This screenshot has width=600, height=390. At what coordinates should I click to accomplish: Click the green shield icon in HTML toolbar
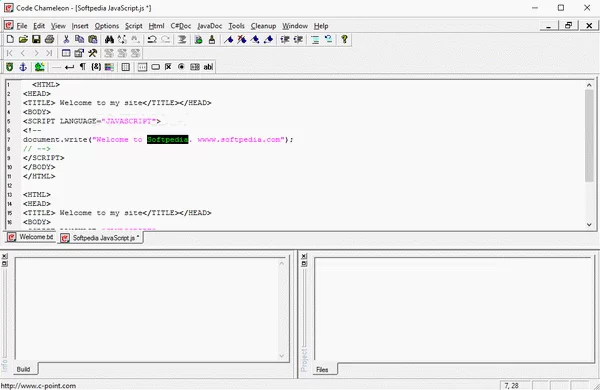(x=10, y=67)
